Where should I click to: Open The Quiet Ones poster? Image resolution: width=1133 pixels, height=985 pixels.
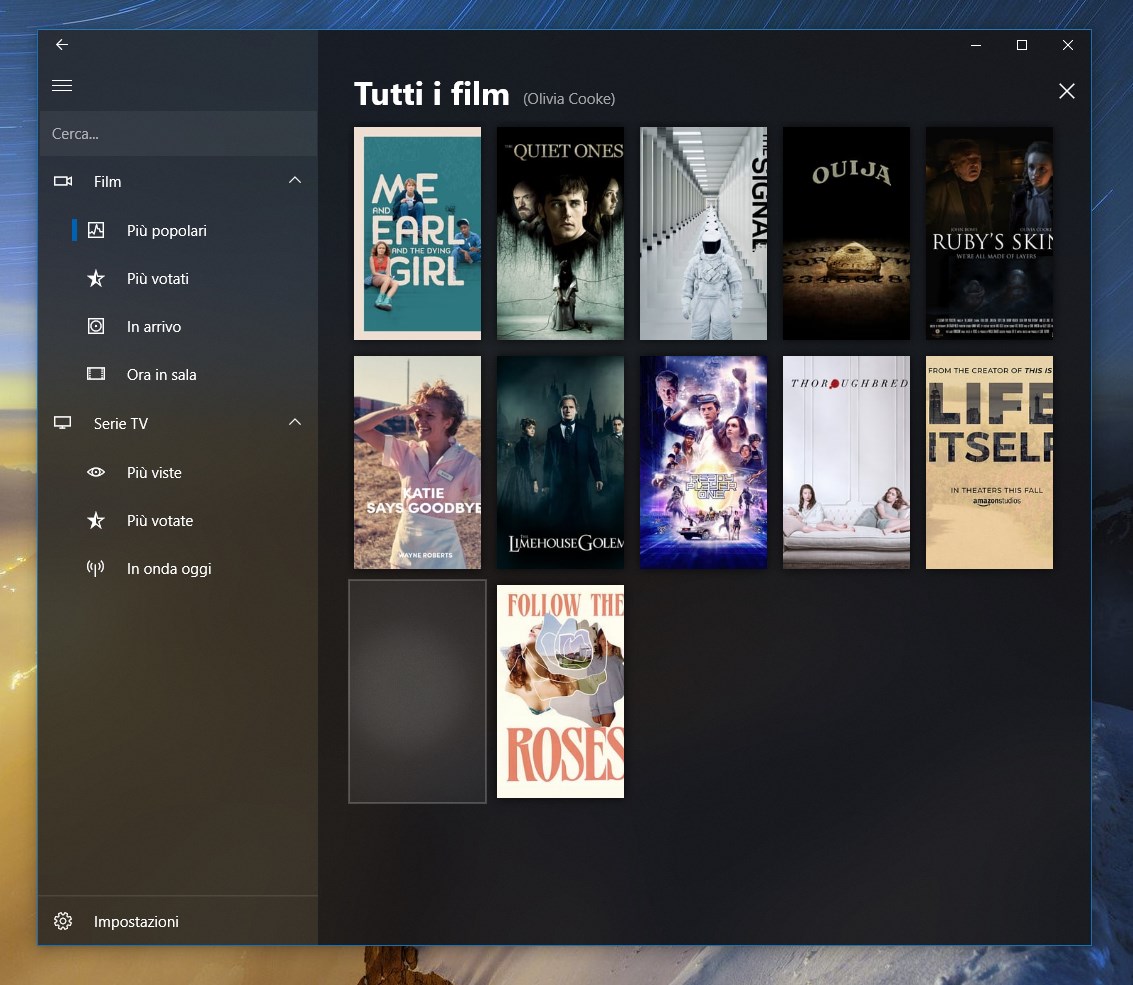point(560,233)
